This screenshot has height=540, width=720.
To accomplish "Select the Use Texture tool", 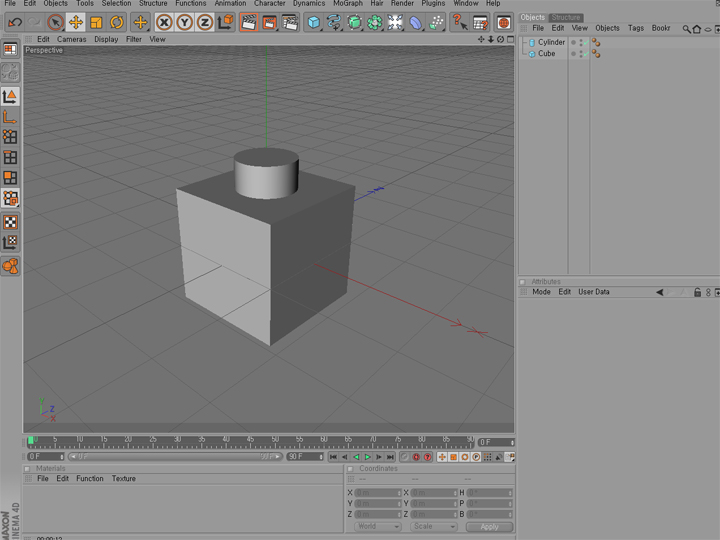I will (x=10, y=222).
